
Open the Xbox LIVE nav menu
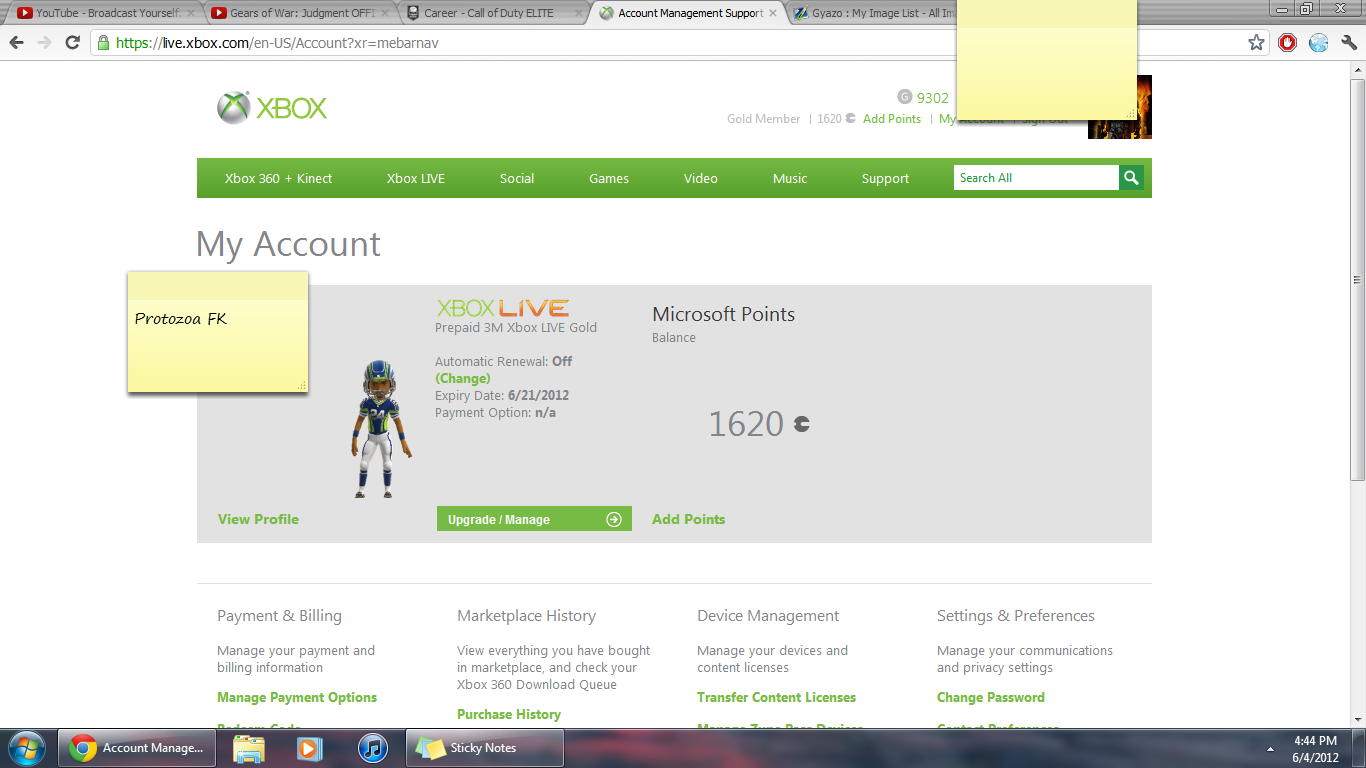[x=416, y=178]
